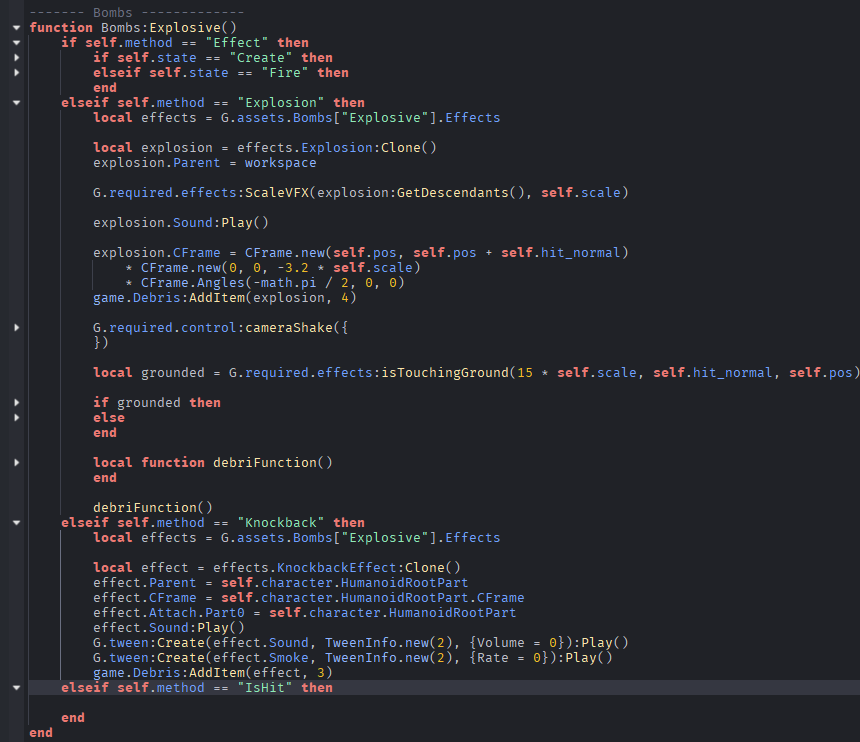Collapse the self.method == "Effect" block arrow
Viewport: 860px width, 742px height.
(x=16, y=43)
